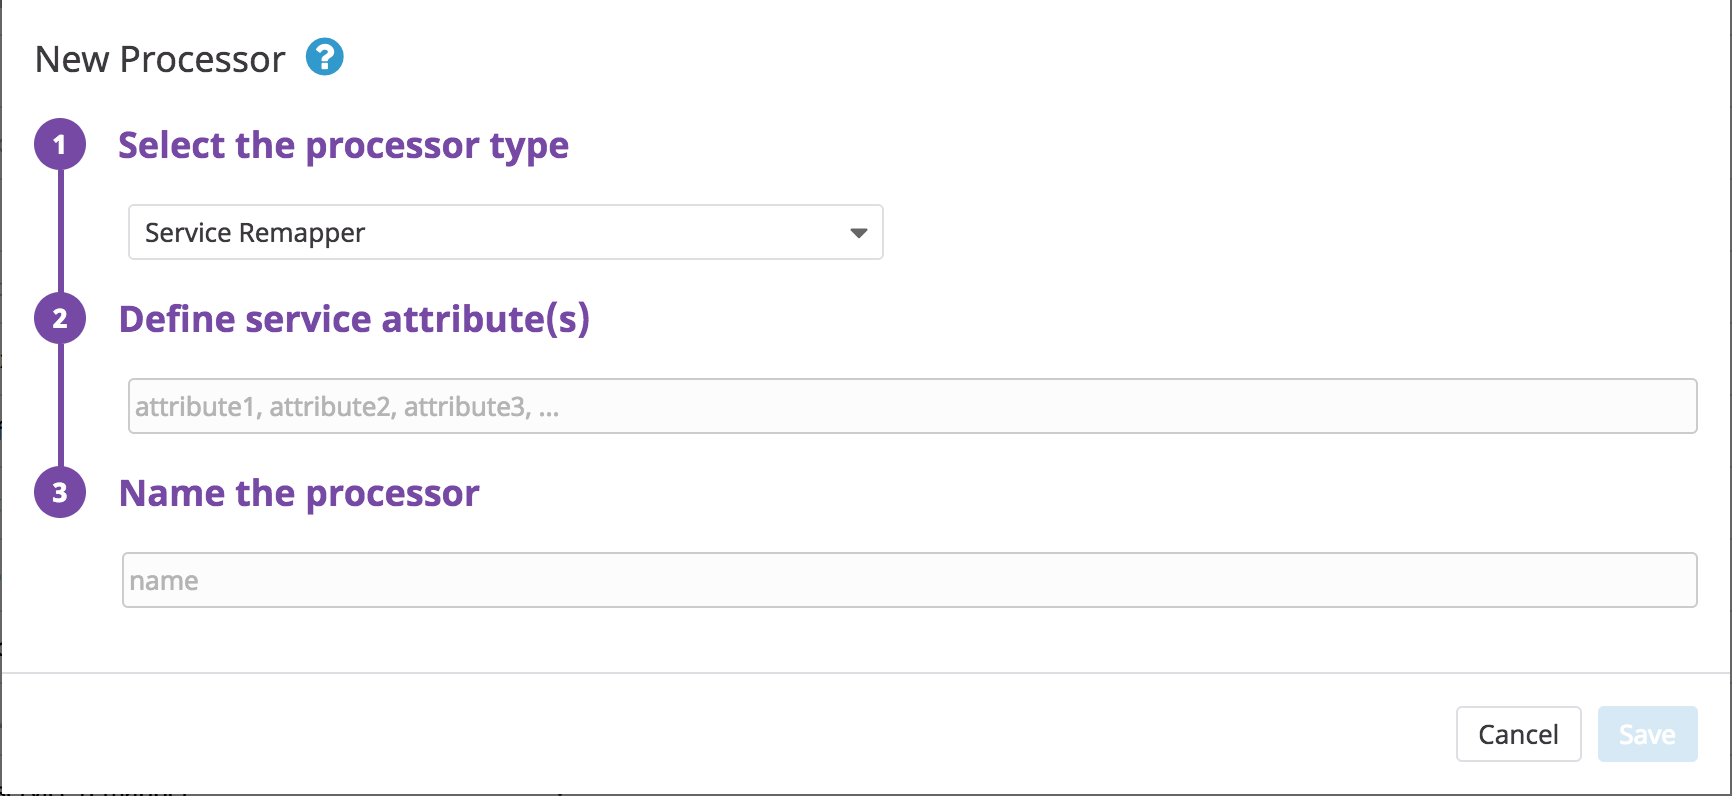This screenshot has height=796, width=1732.
Task: Click the step 2 purple circle badge
Action: pyautogui.click(x=60, y=318)
